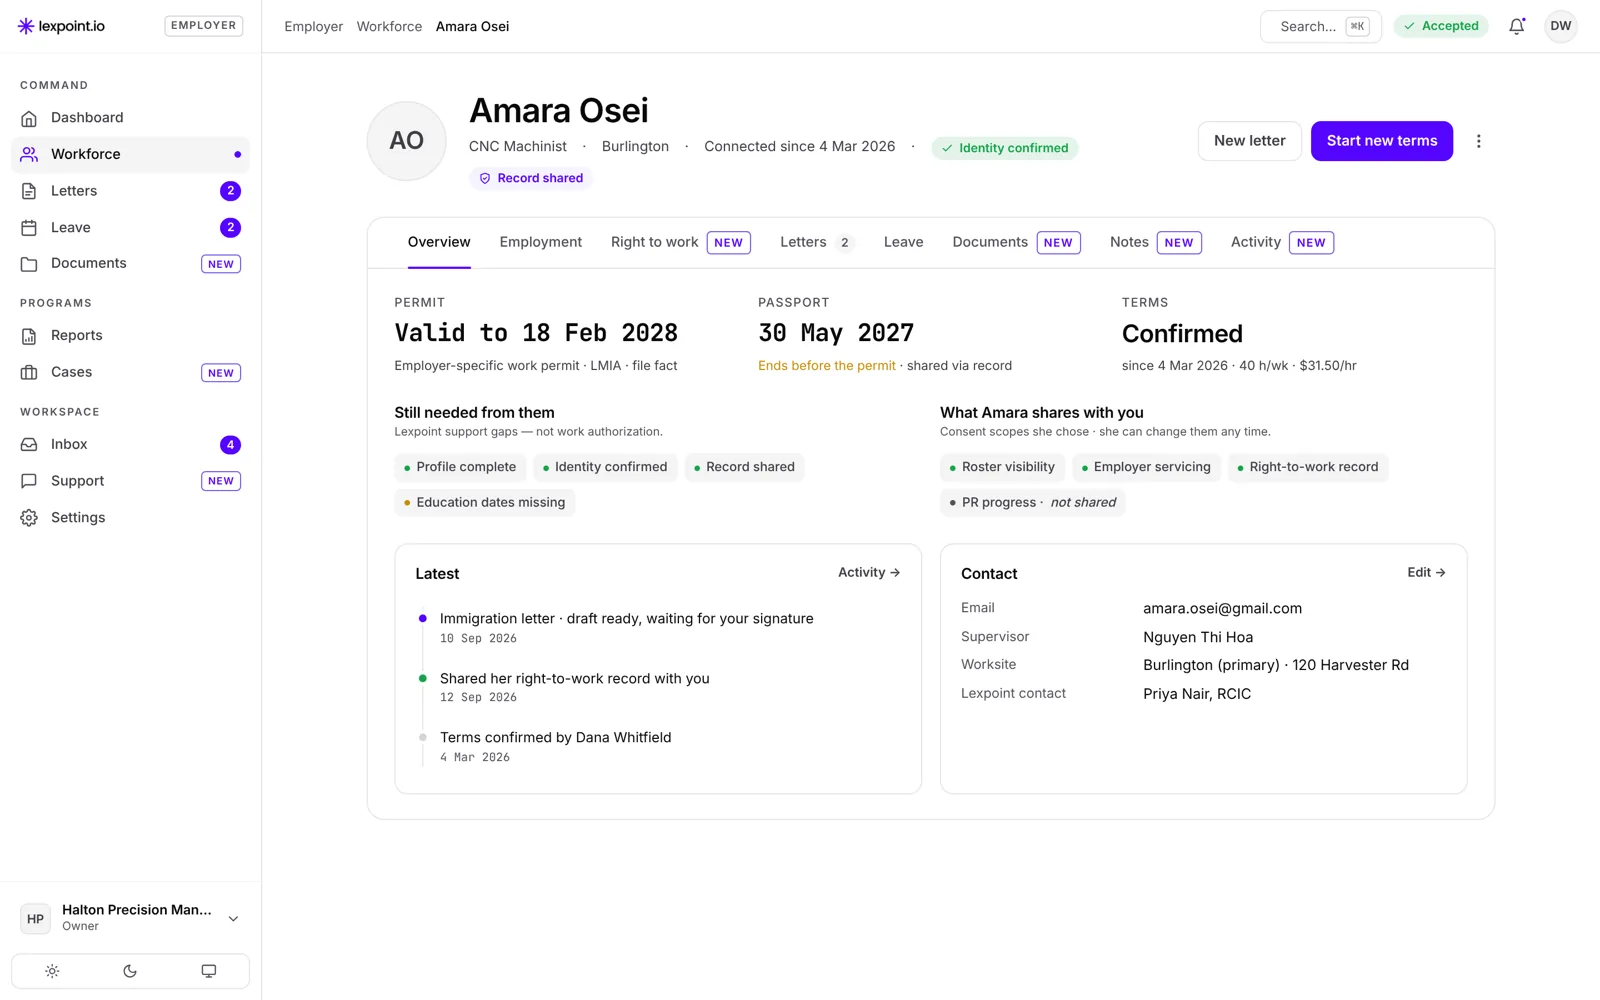Click PR progress not shared chip
This screenshot has height=1000, width=1600.
(1032, 503)
